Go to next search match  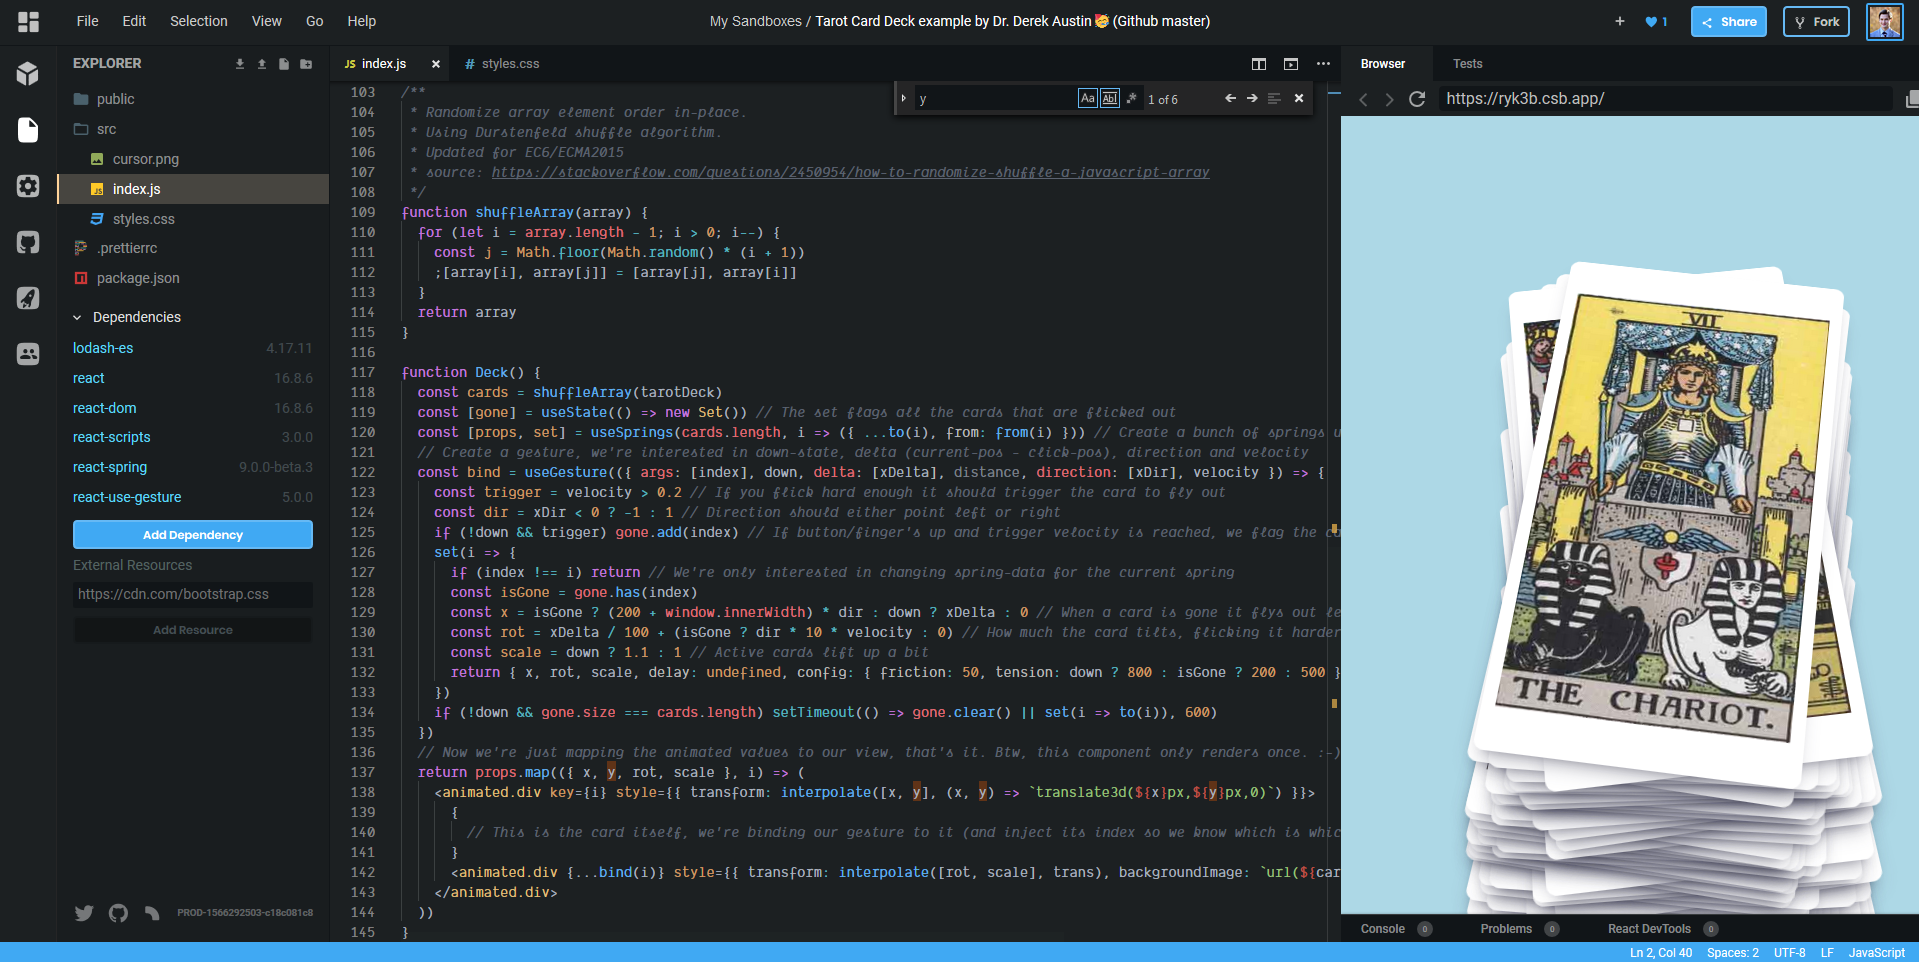[x=1252, y=98]
